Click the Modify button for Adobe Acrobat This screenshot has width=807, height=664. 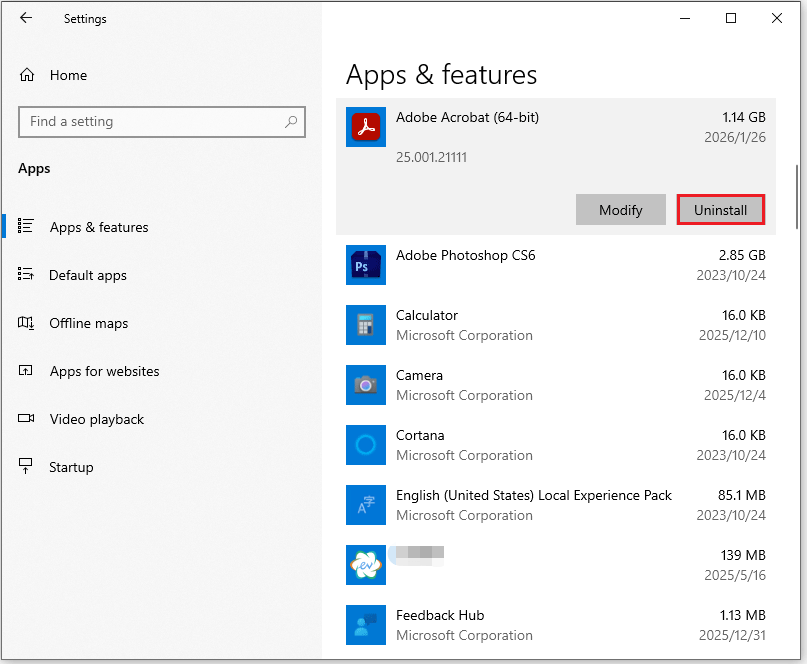[620, 210]
